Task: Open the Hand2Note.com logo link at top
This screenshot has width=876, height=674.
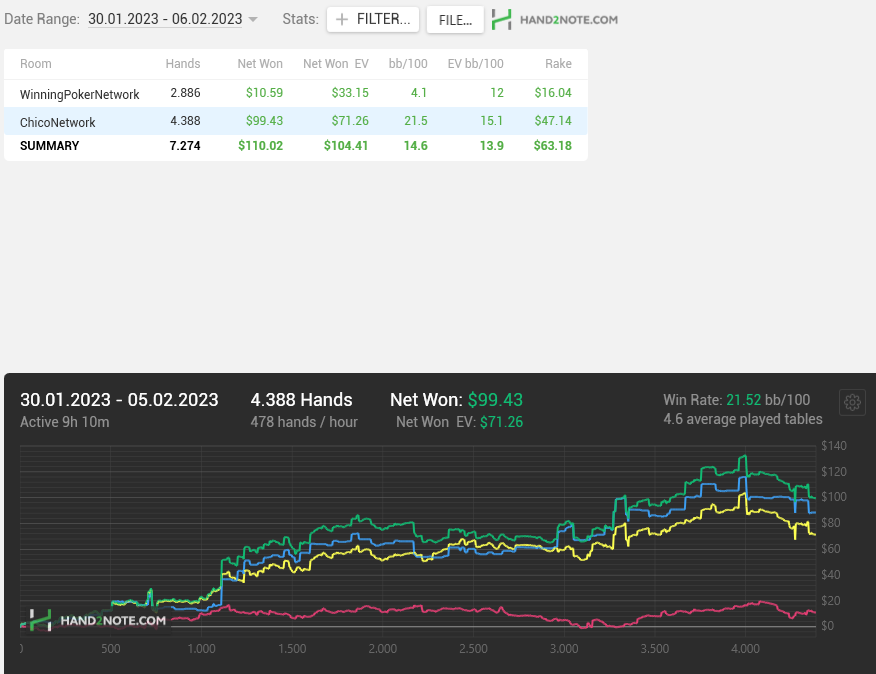Action: click(555, 20)
